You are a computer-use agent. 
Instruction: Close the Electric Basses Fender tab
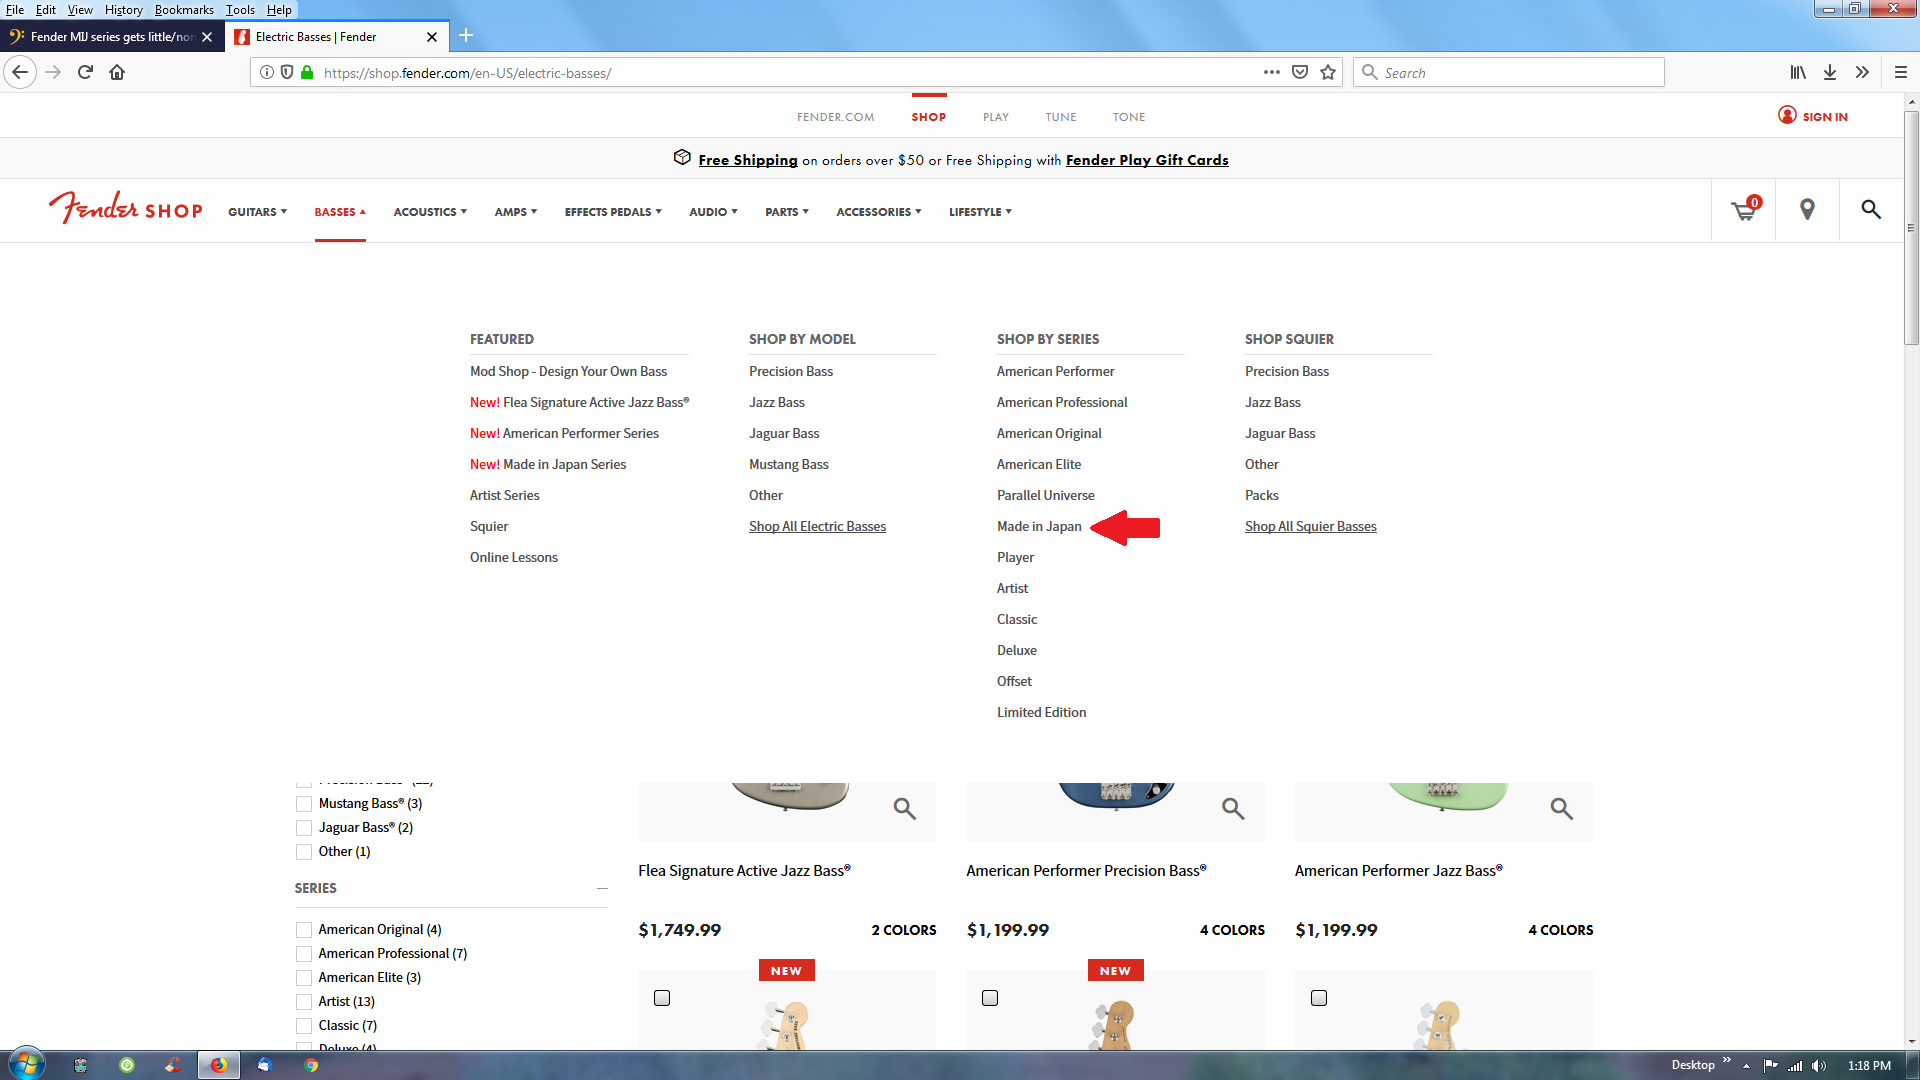pyautogui.click(x=432, y=37)
